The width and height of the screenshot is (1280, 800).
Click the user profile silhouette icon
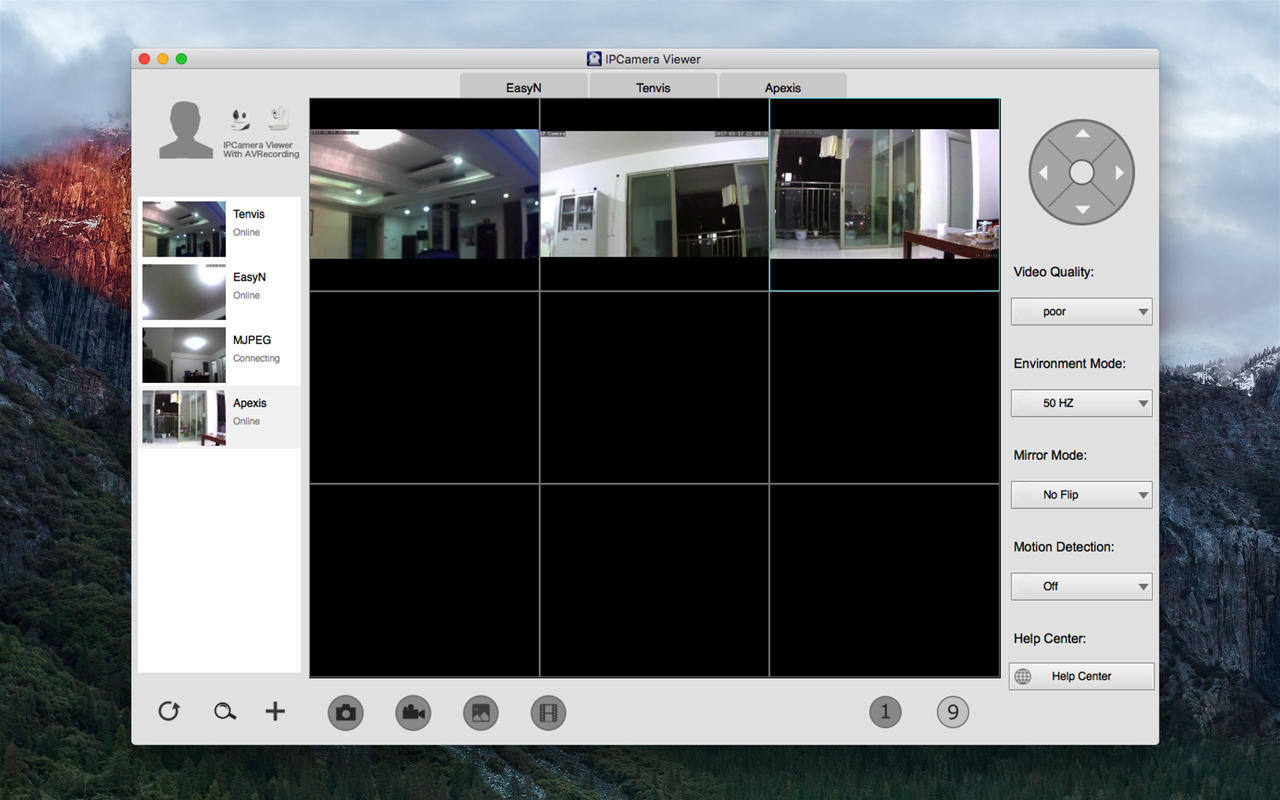[186, 130]
